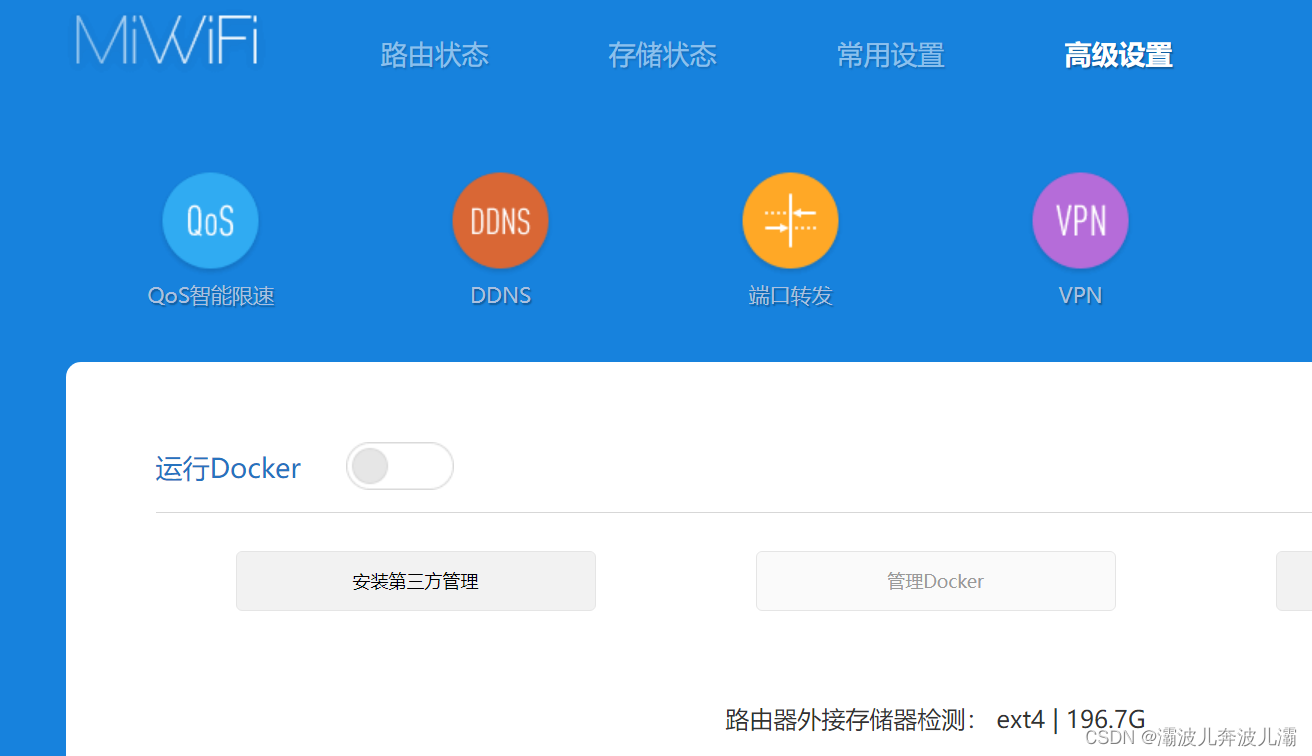Open the DDNS settings icon
The height and width of the screenshot is (756, 1312).
click(x=500, y=221)
